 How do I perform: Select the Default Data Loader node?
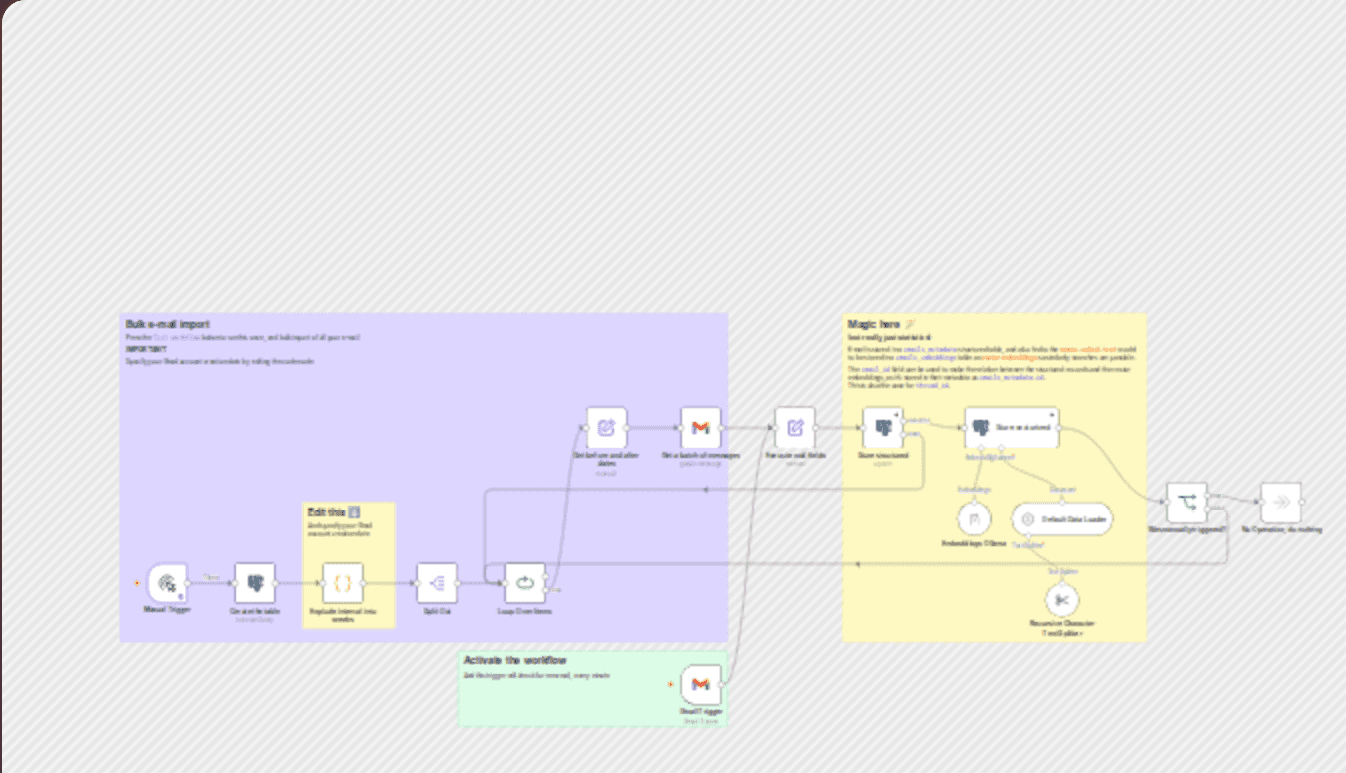coord(1062,519)
